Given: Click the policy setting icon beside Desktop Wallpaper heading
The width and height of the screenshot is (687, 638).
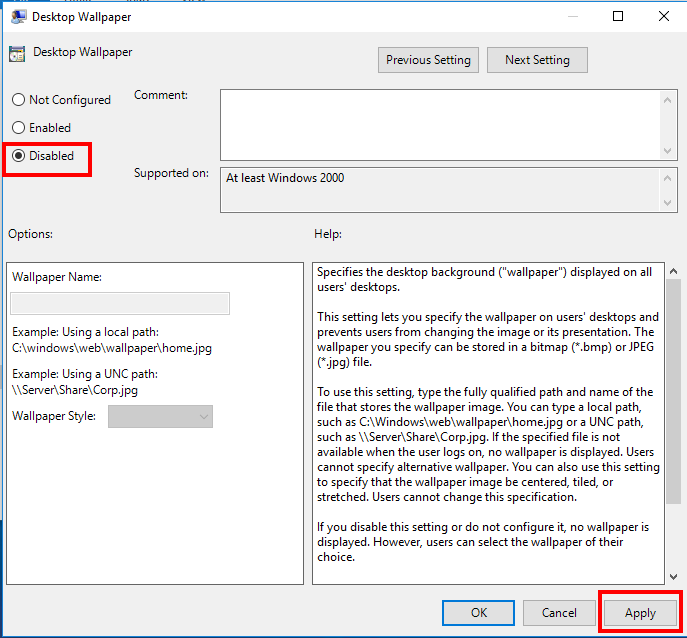Looking at the screenshot, I should (x=17, y=53).
